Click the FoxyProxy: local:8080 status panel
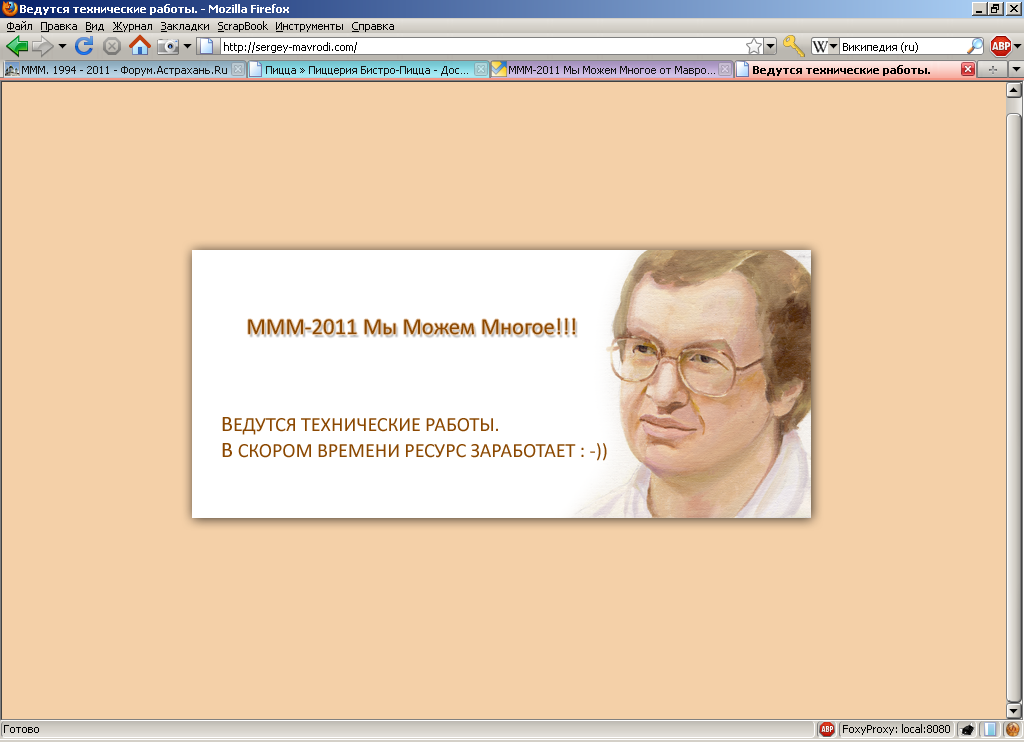Image resolution: width=1024 pixels, height=742 pixels. (x=896, y=729)
